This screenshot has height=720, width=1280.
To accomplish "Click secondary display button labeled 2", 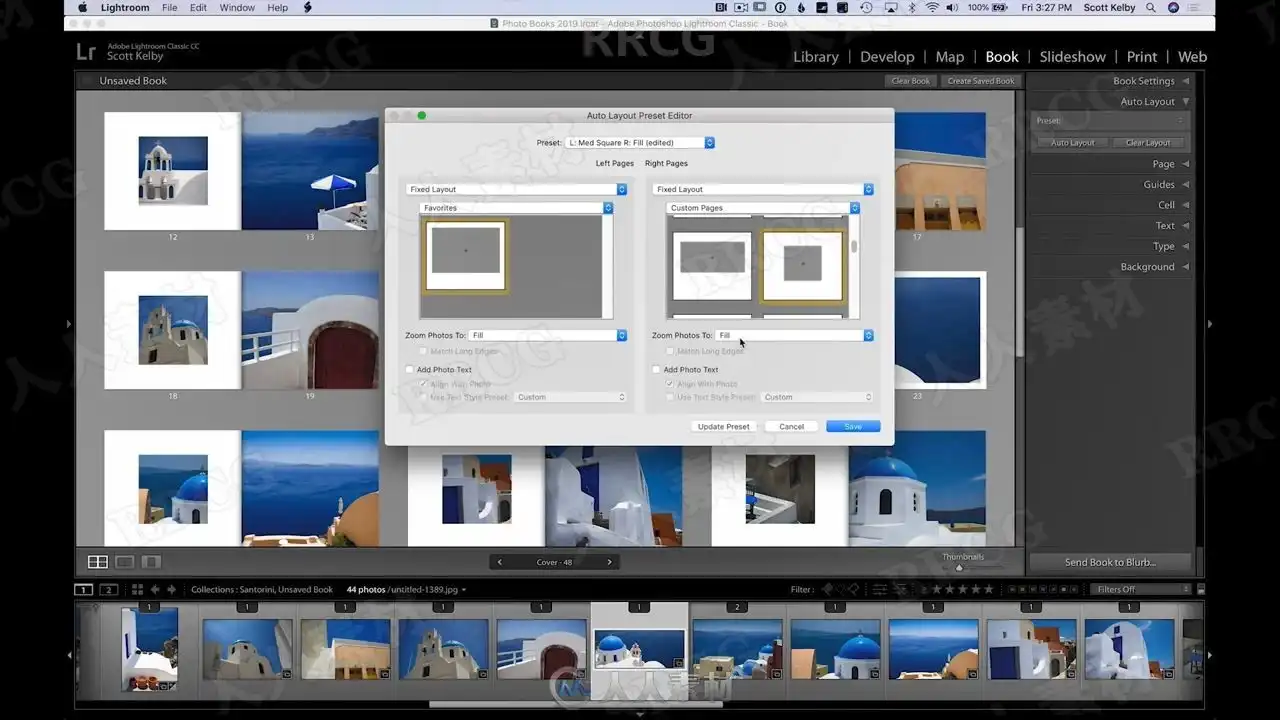I will 109,590.
